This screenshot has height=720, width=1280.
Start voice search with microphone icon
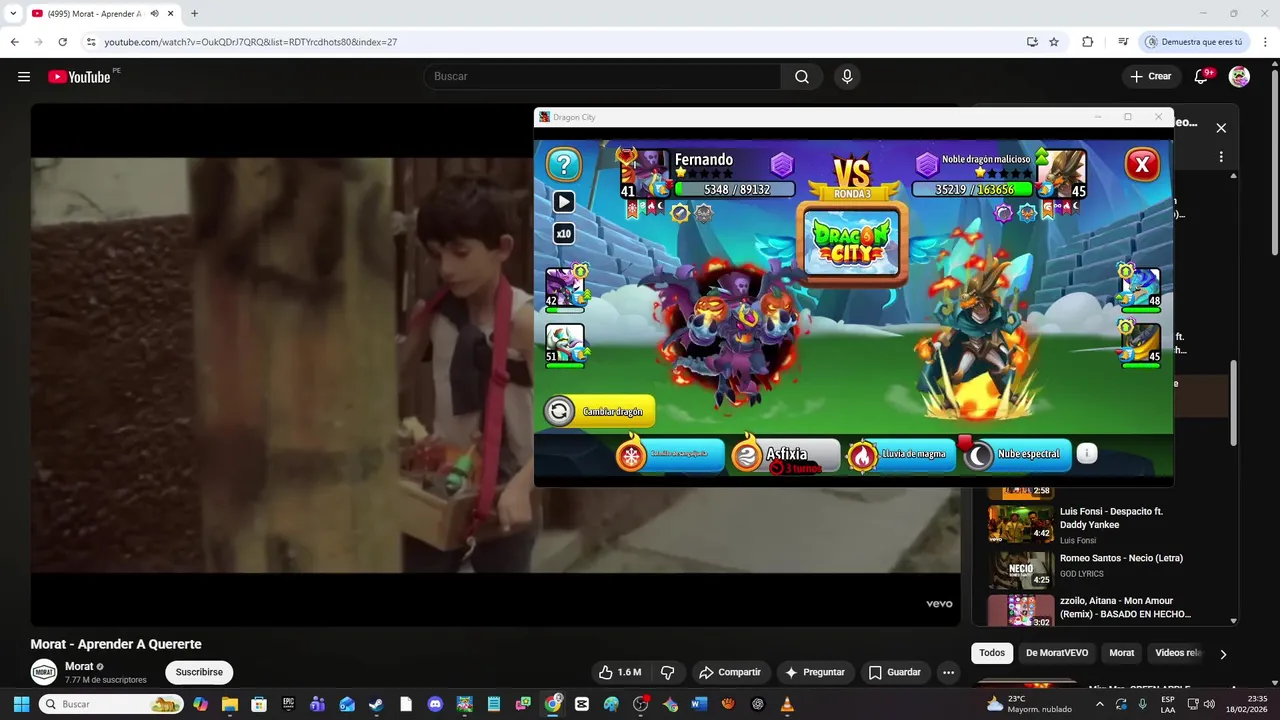click(x=847, y=76)
